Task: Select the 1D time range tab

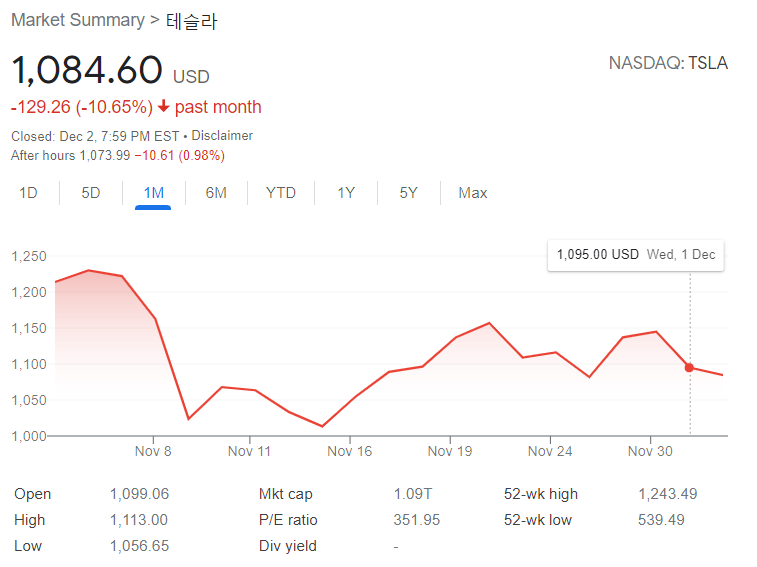Action: (x=28, y=193)
